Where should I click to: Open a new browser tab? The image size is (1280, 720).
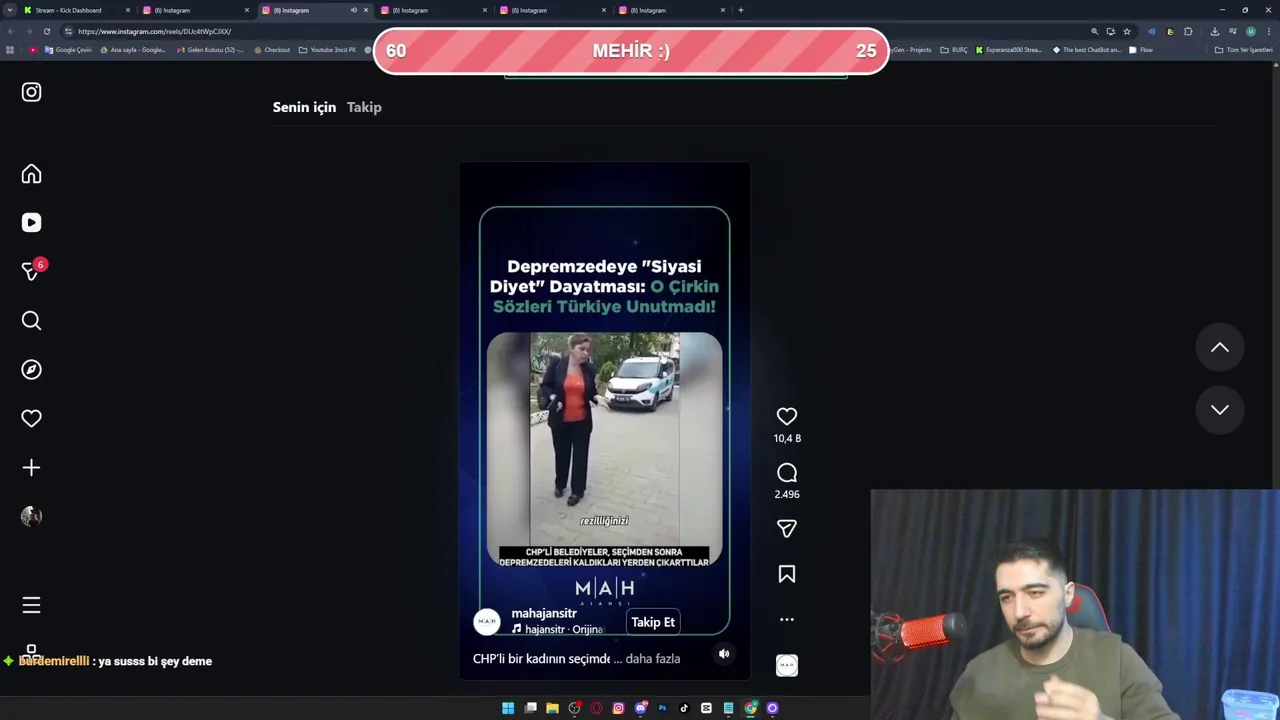pos(740,10)
